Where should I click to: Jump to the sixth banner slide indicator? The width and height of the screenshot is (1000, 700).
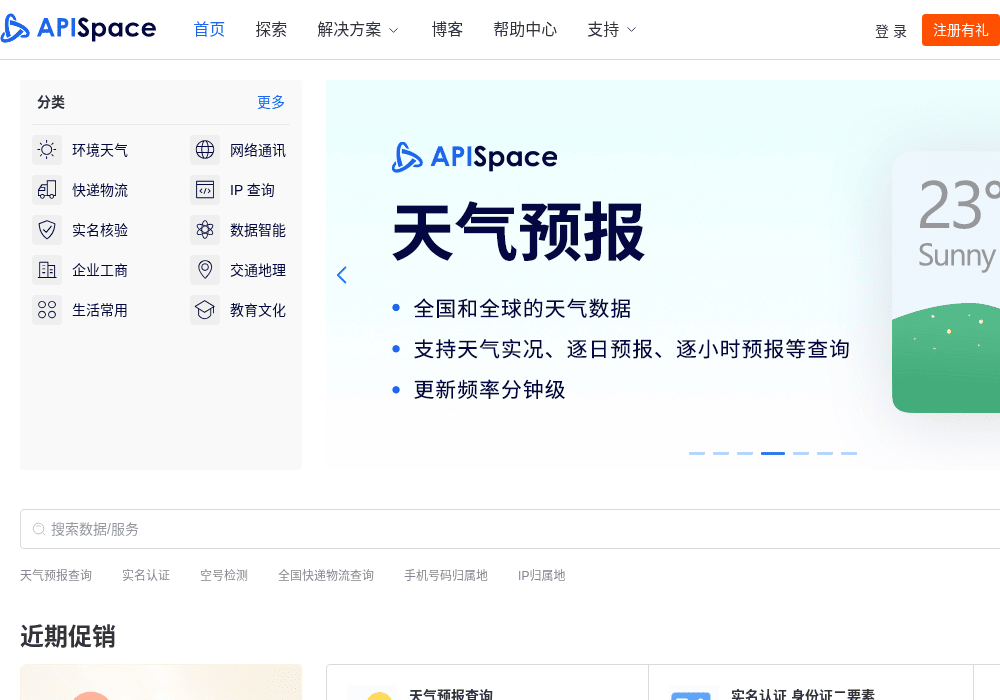point(825,453)
